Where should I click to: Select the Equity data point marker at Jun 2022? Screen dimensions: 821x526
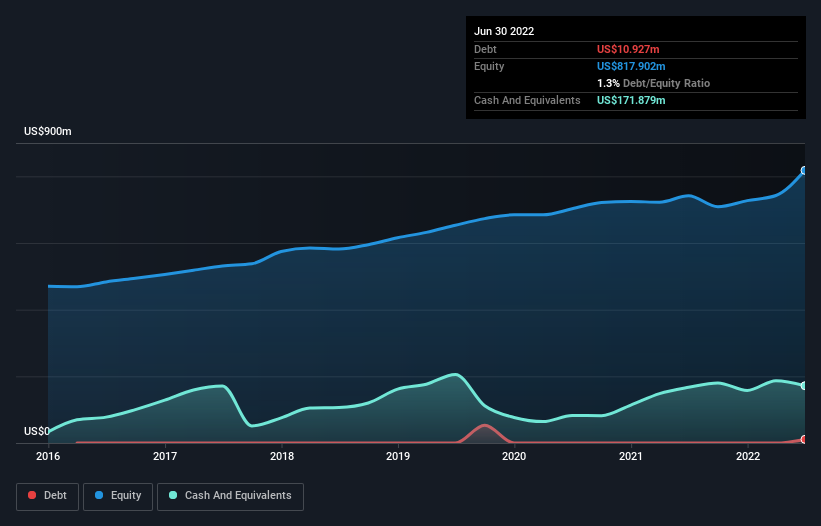click(804, 171)
